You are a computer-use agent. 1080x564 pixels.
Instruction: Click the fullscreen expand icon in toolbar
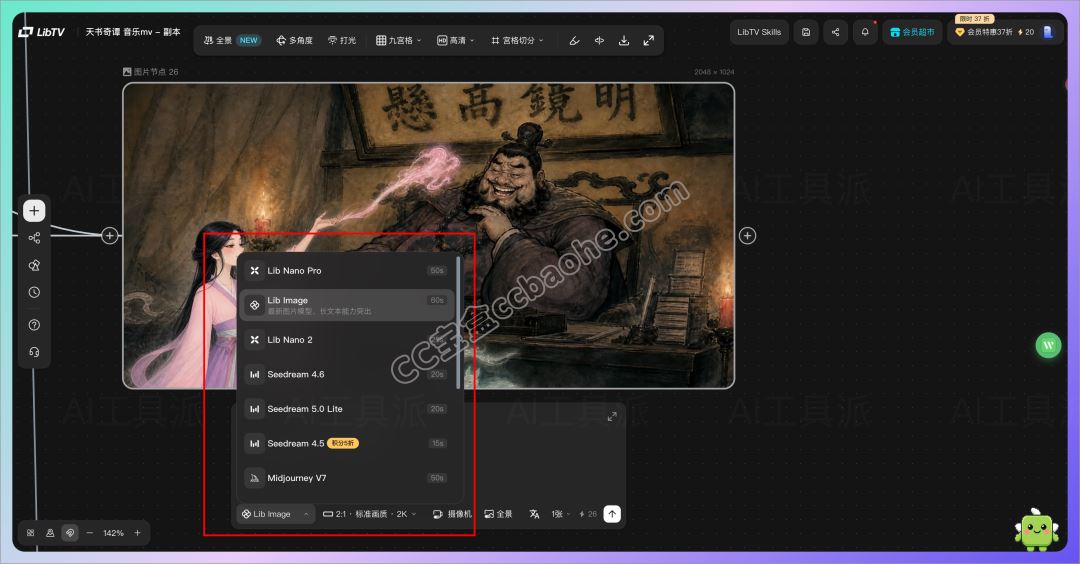click(x=648, y=41)
